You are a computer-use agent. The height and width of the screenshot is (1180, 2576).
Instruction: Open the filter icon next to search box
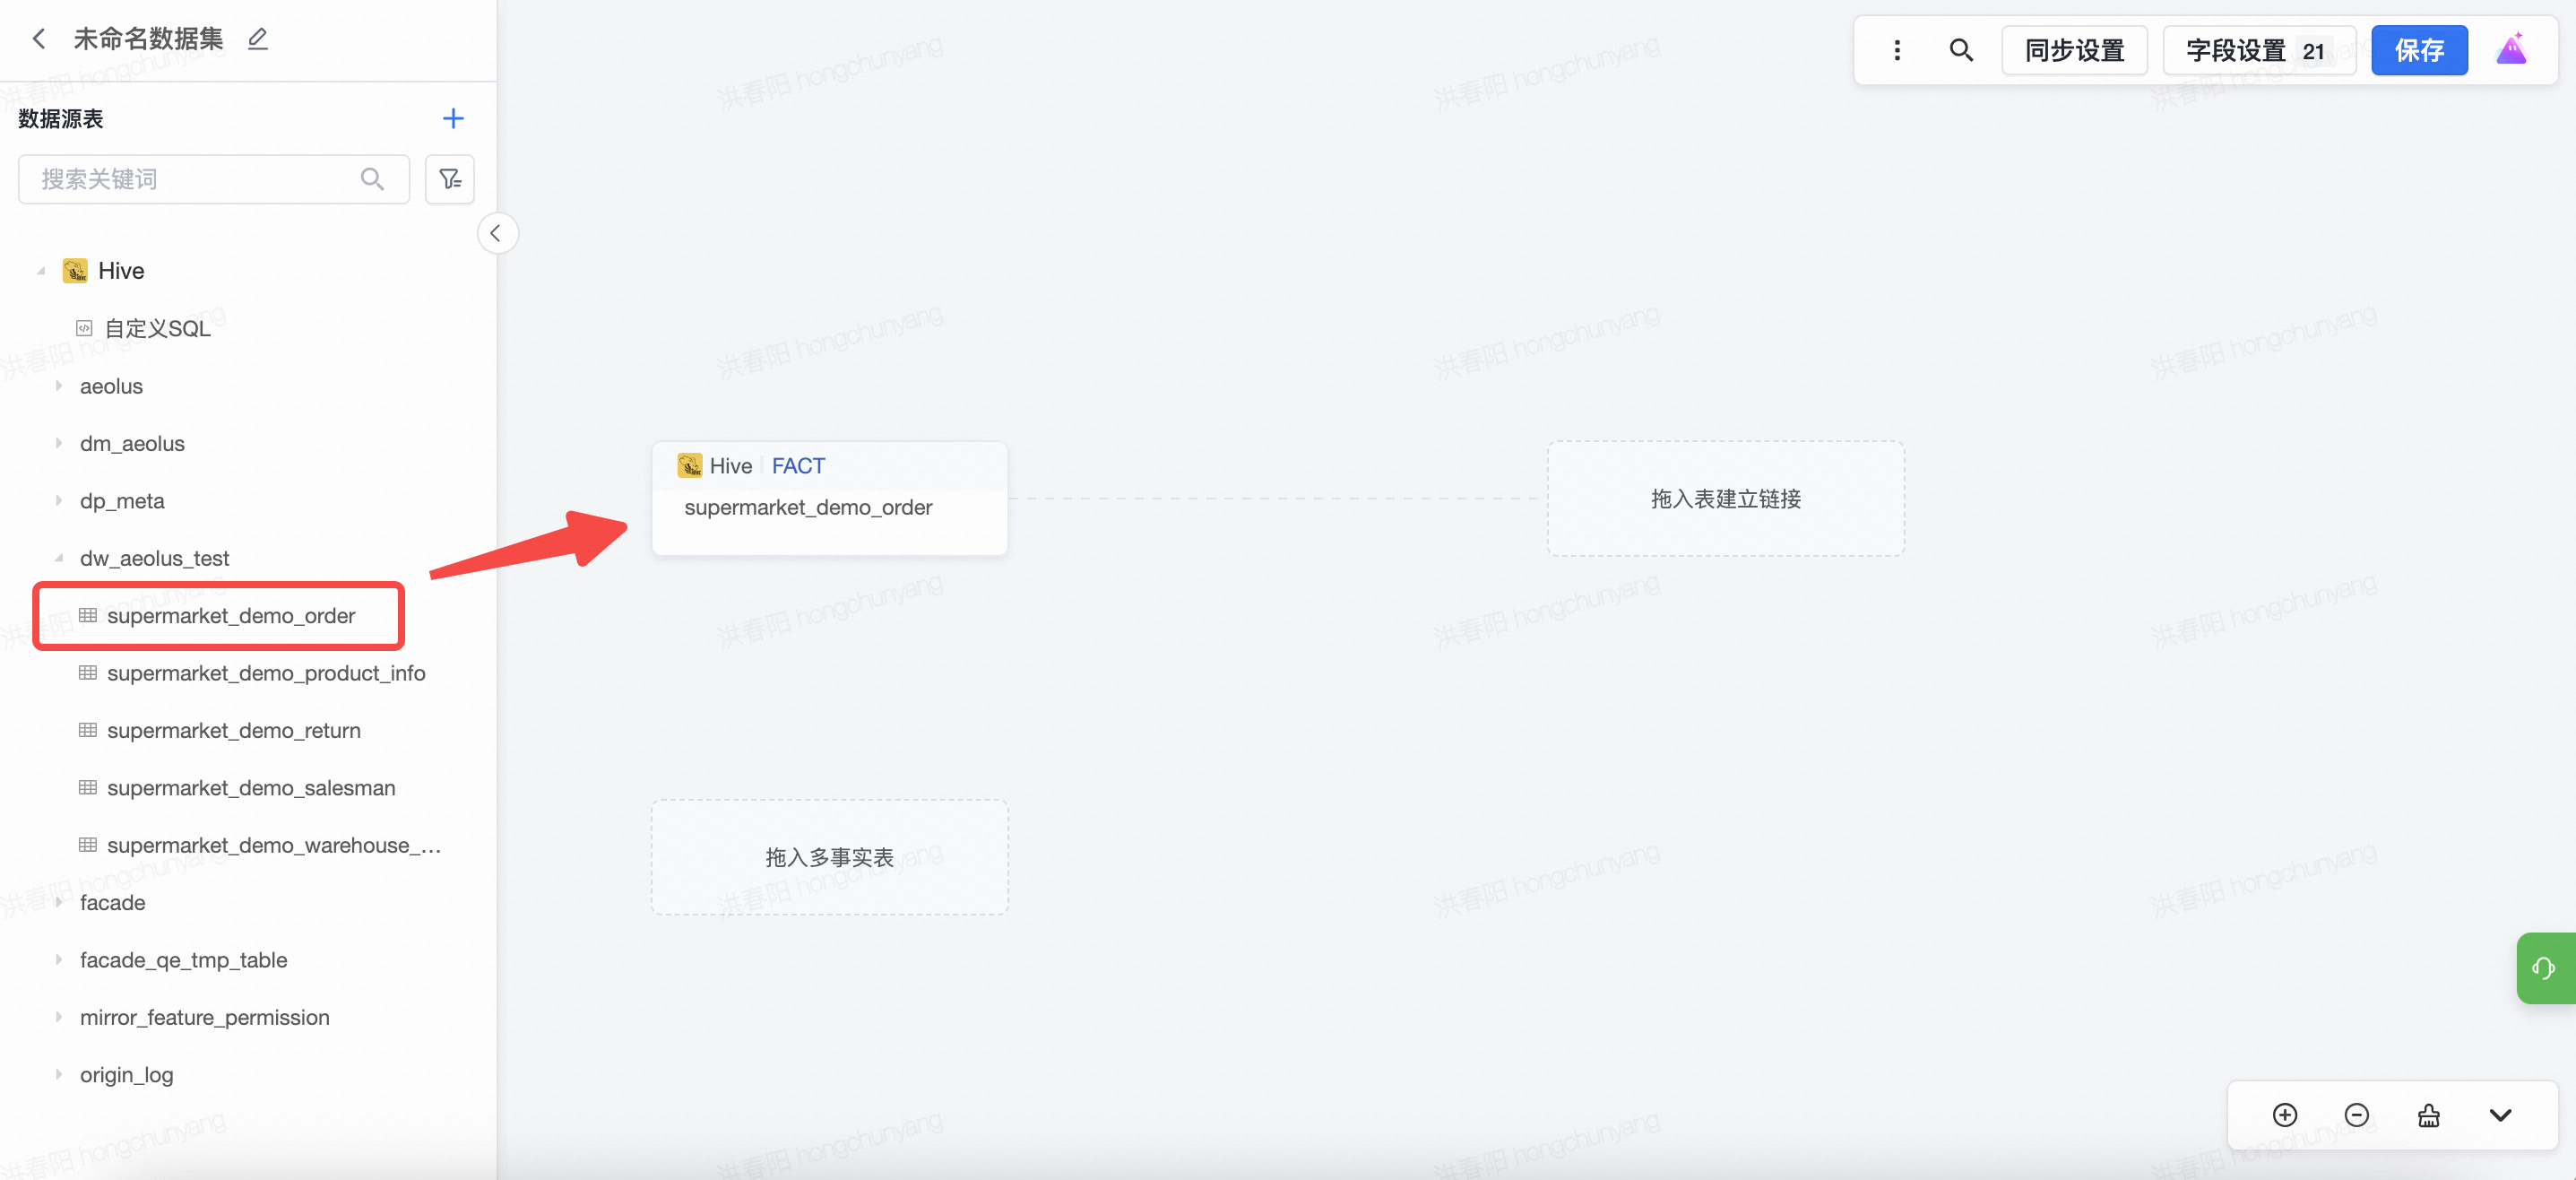point(450,179)
